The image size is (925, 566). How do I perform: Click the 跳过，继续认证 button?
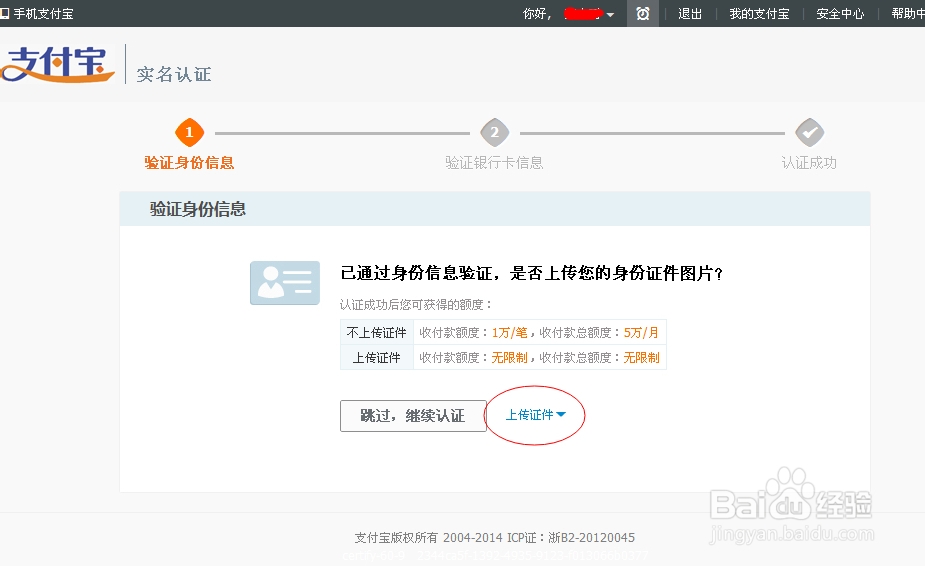tap(413, 415)
